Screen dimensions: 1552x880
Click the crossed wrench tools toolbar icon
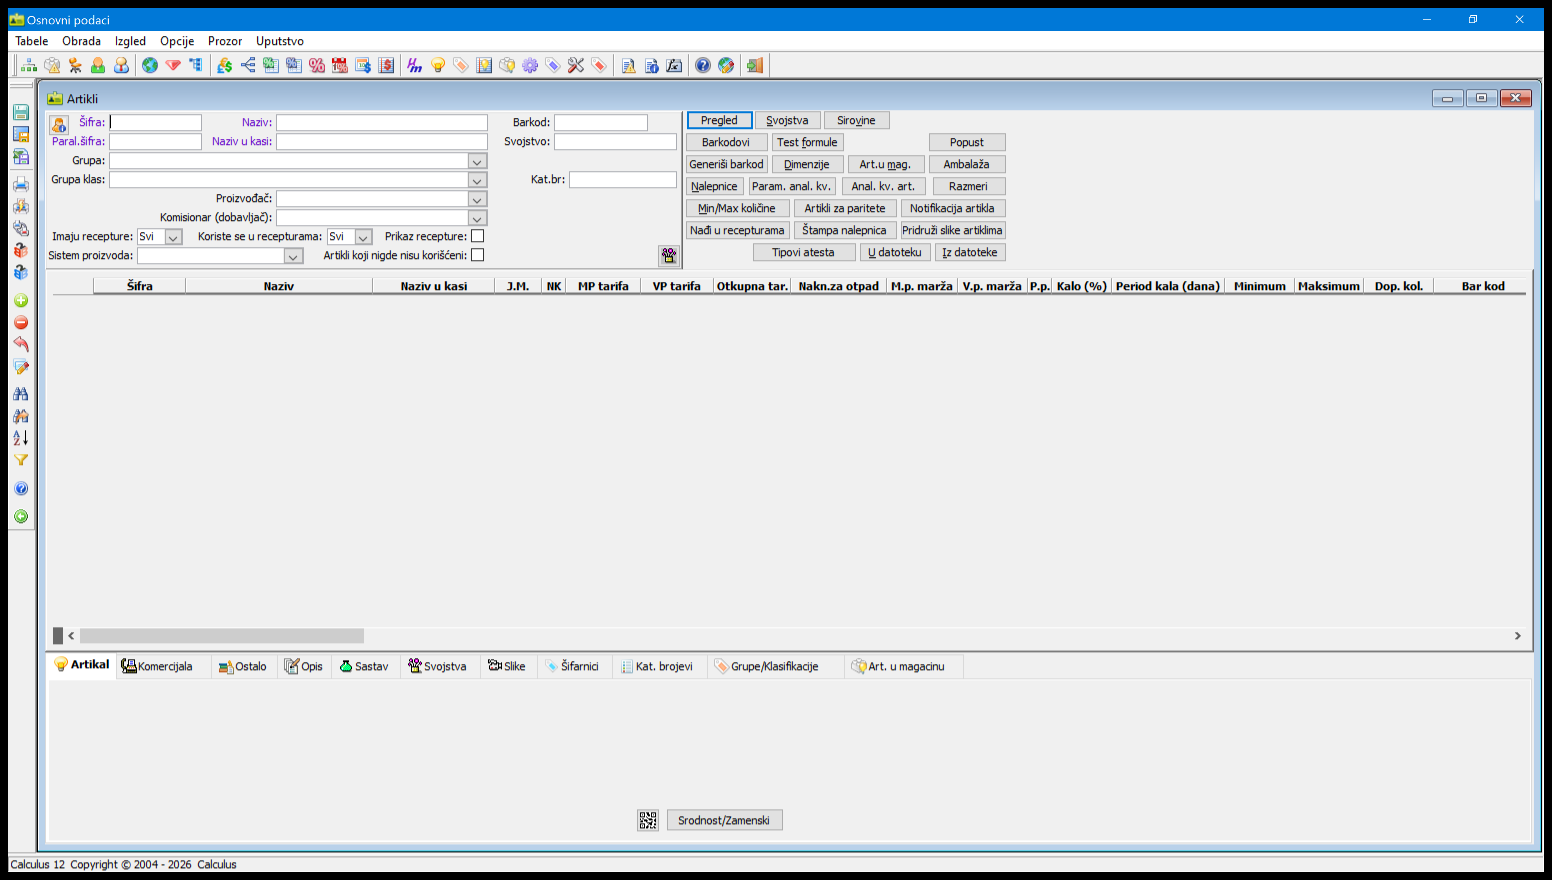coord(576,65)
